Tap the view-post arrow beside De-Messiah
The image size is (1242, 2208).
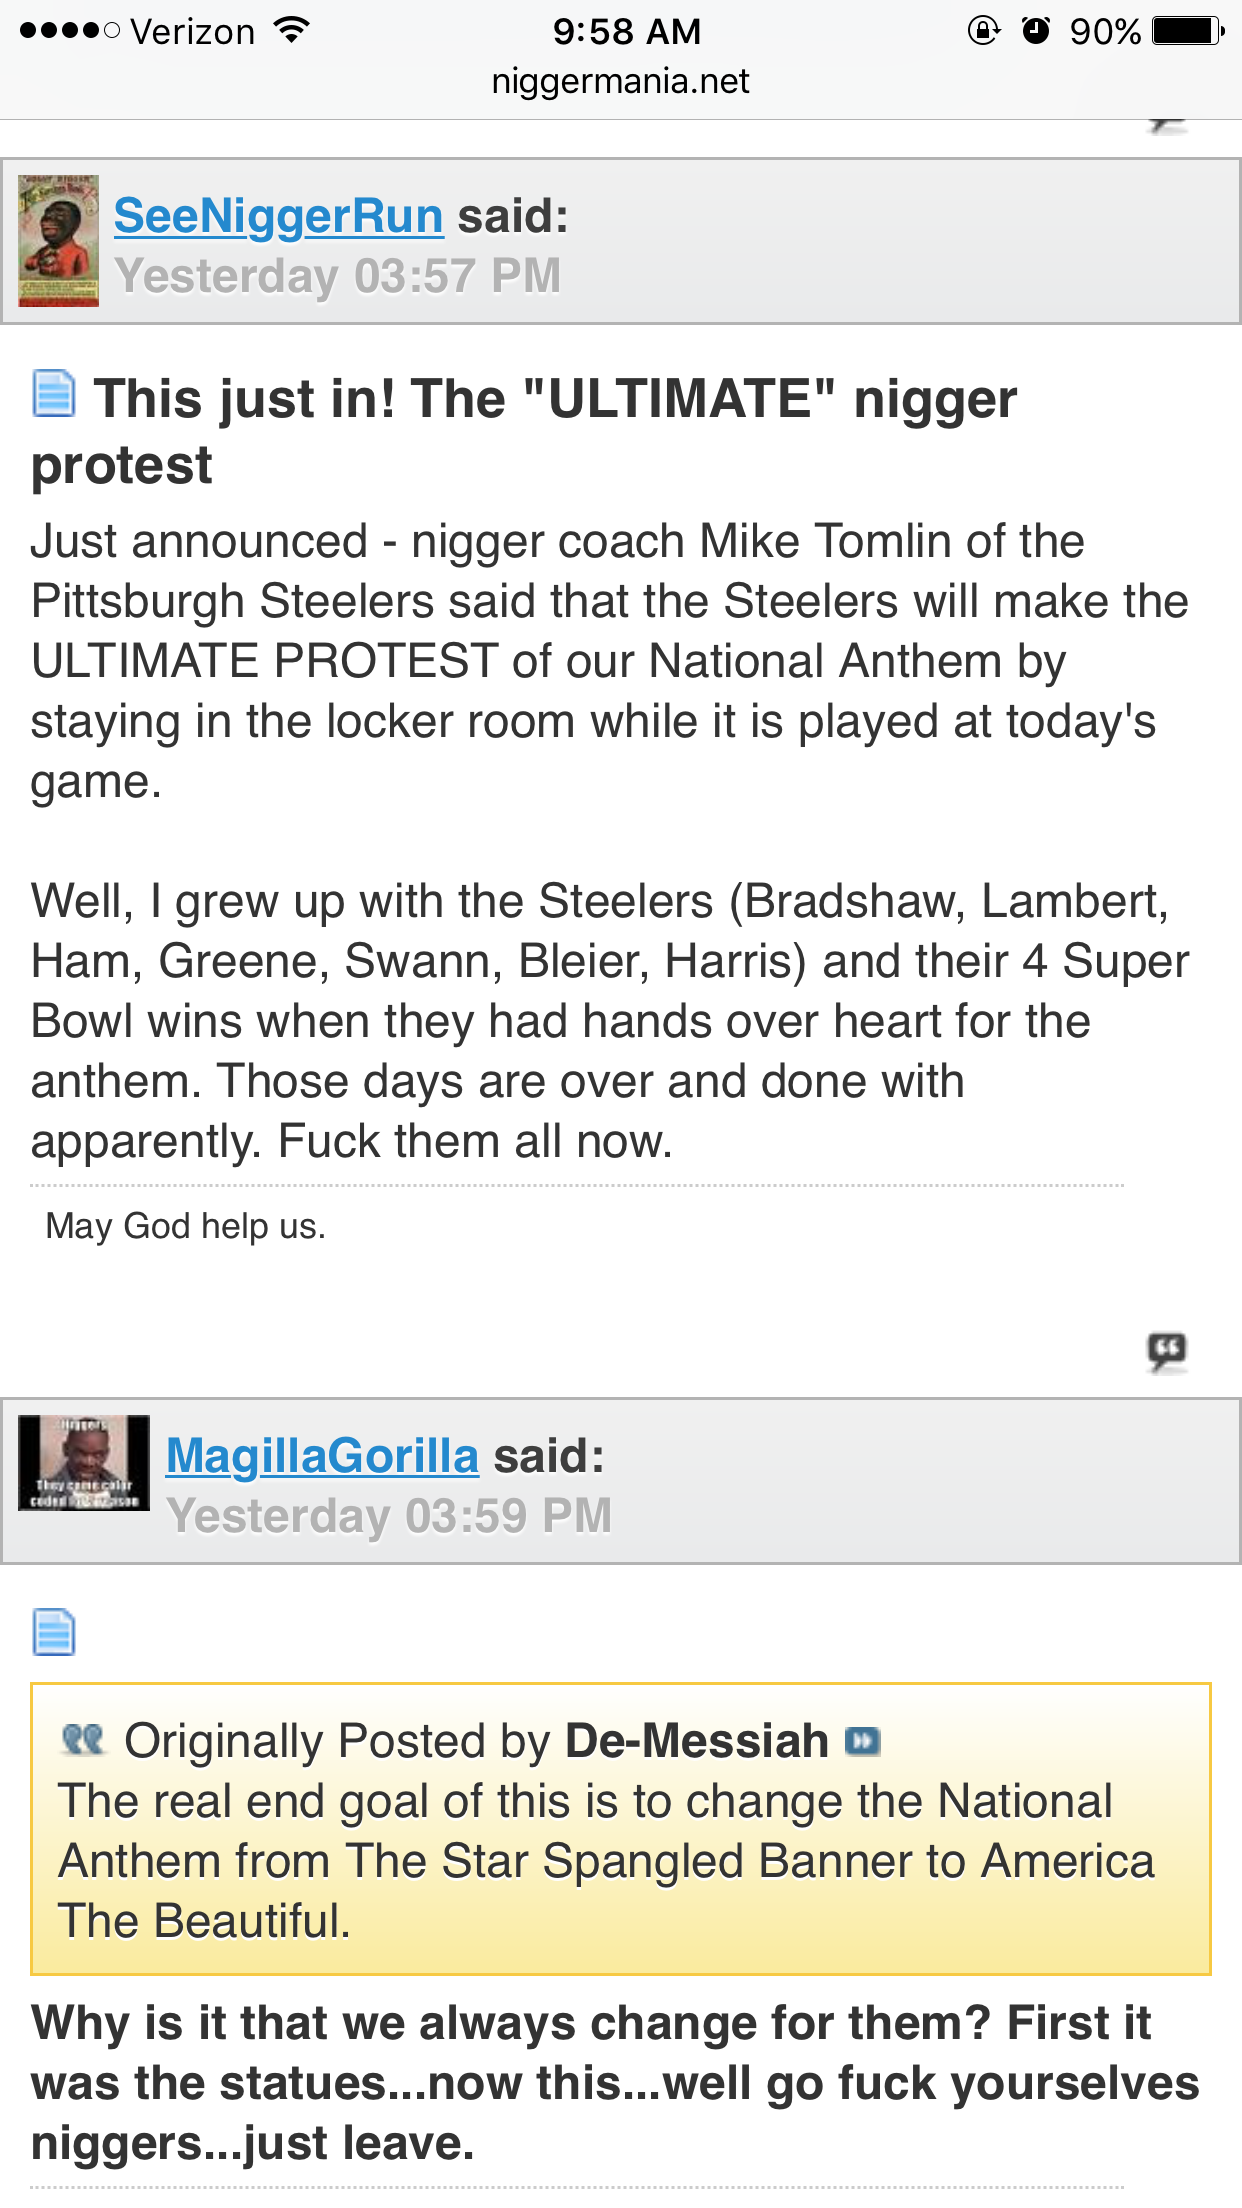click(x=862, y=1742)
